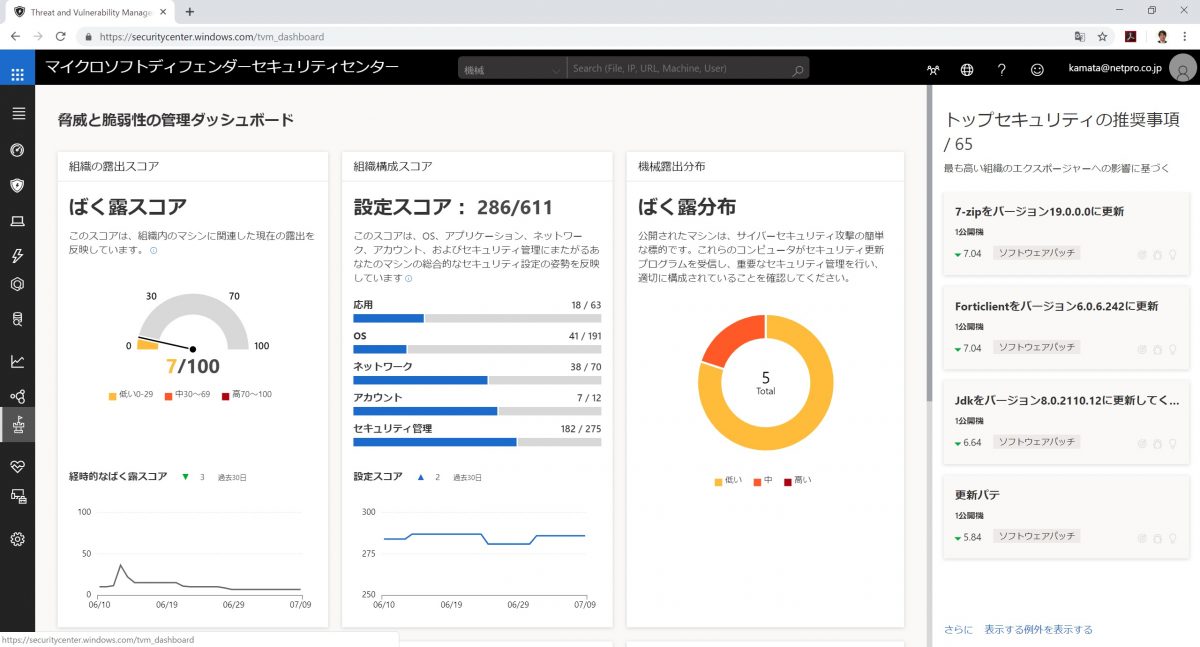Open the user avatar account menu
The height and width of the screenshot is (647, 1200).
click(1184, 70)
